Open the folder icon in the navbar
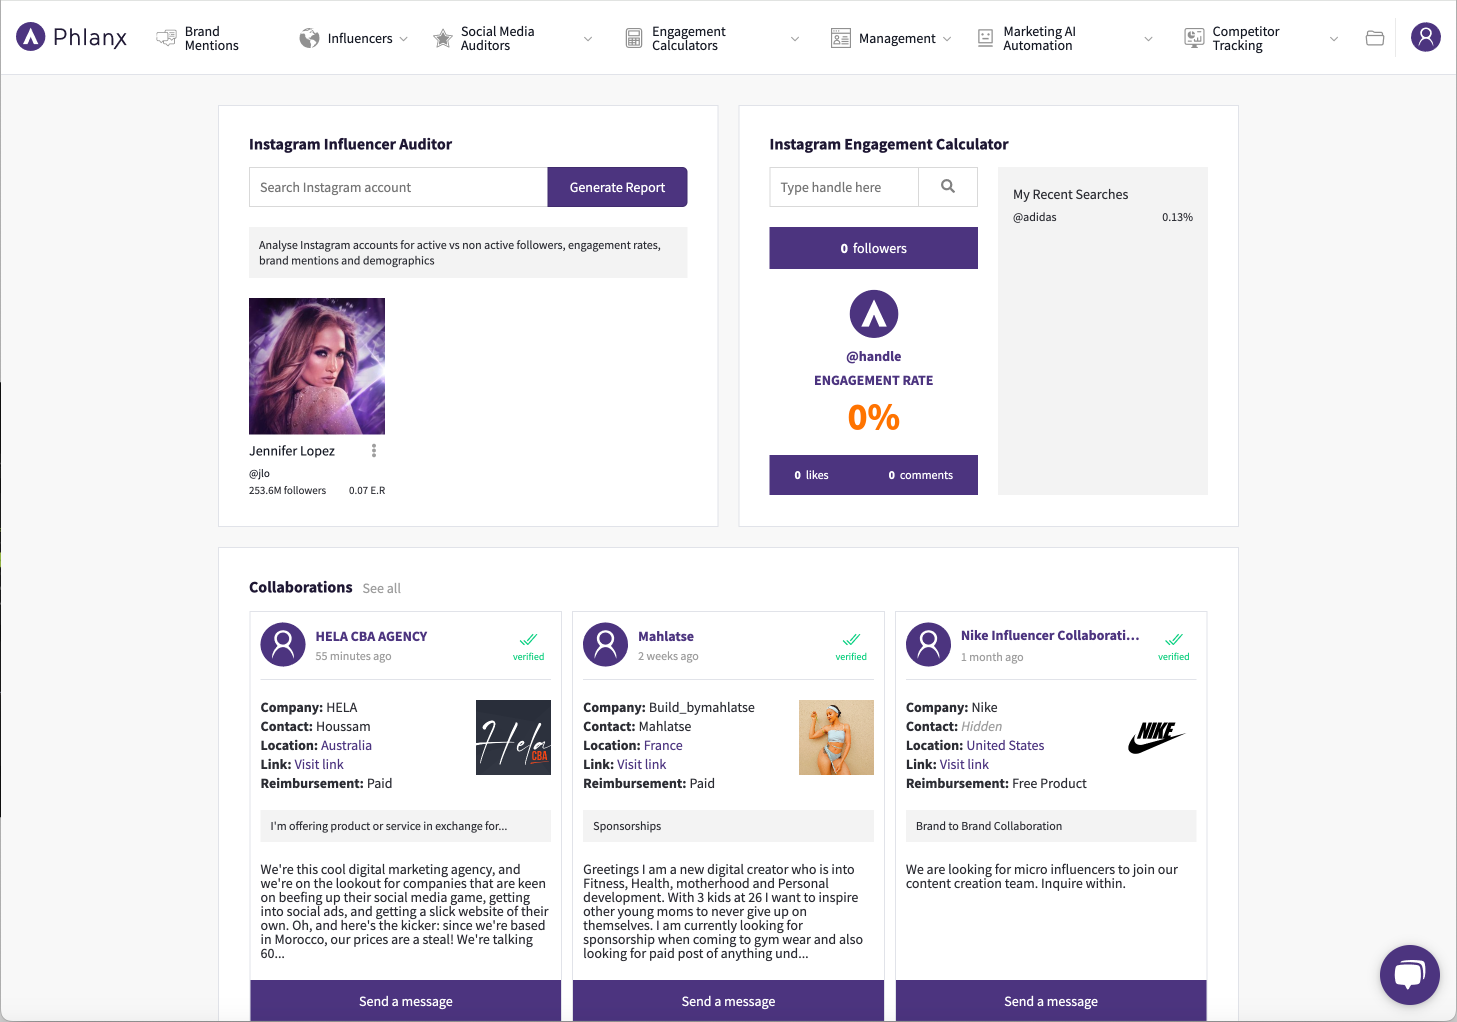The height and width of the screenshot is (1022, 1457). [1375, 38]
